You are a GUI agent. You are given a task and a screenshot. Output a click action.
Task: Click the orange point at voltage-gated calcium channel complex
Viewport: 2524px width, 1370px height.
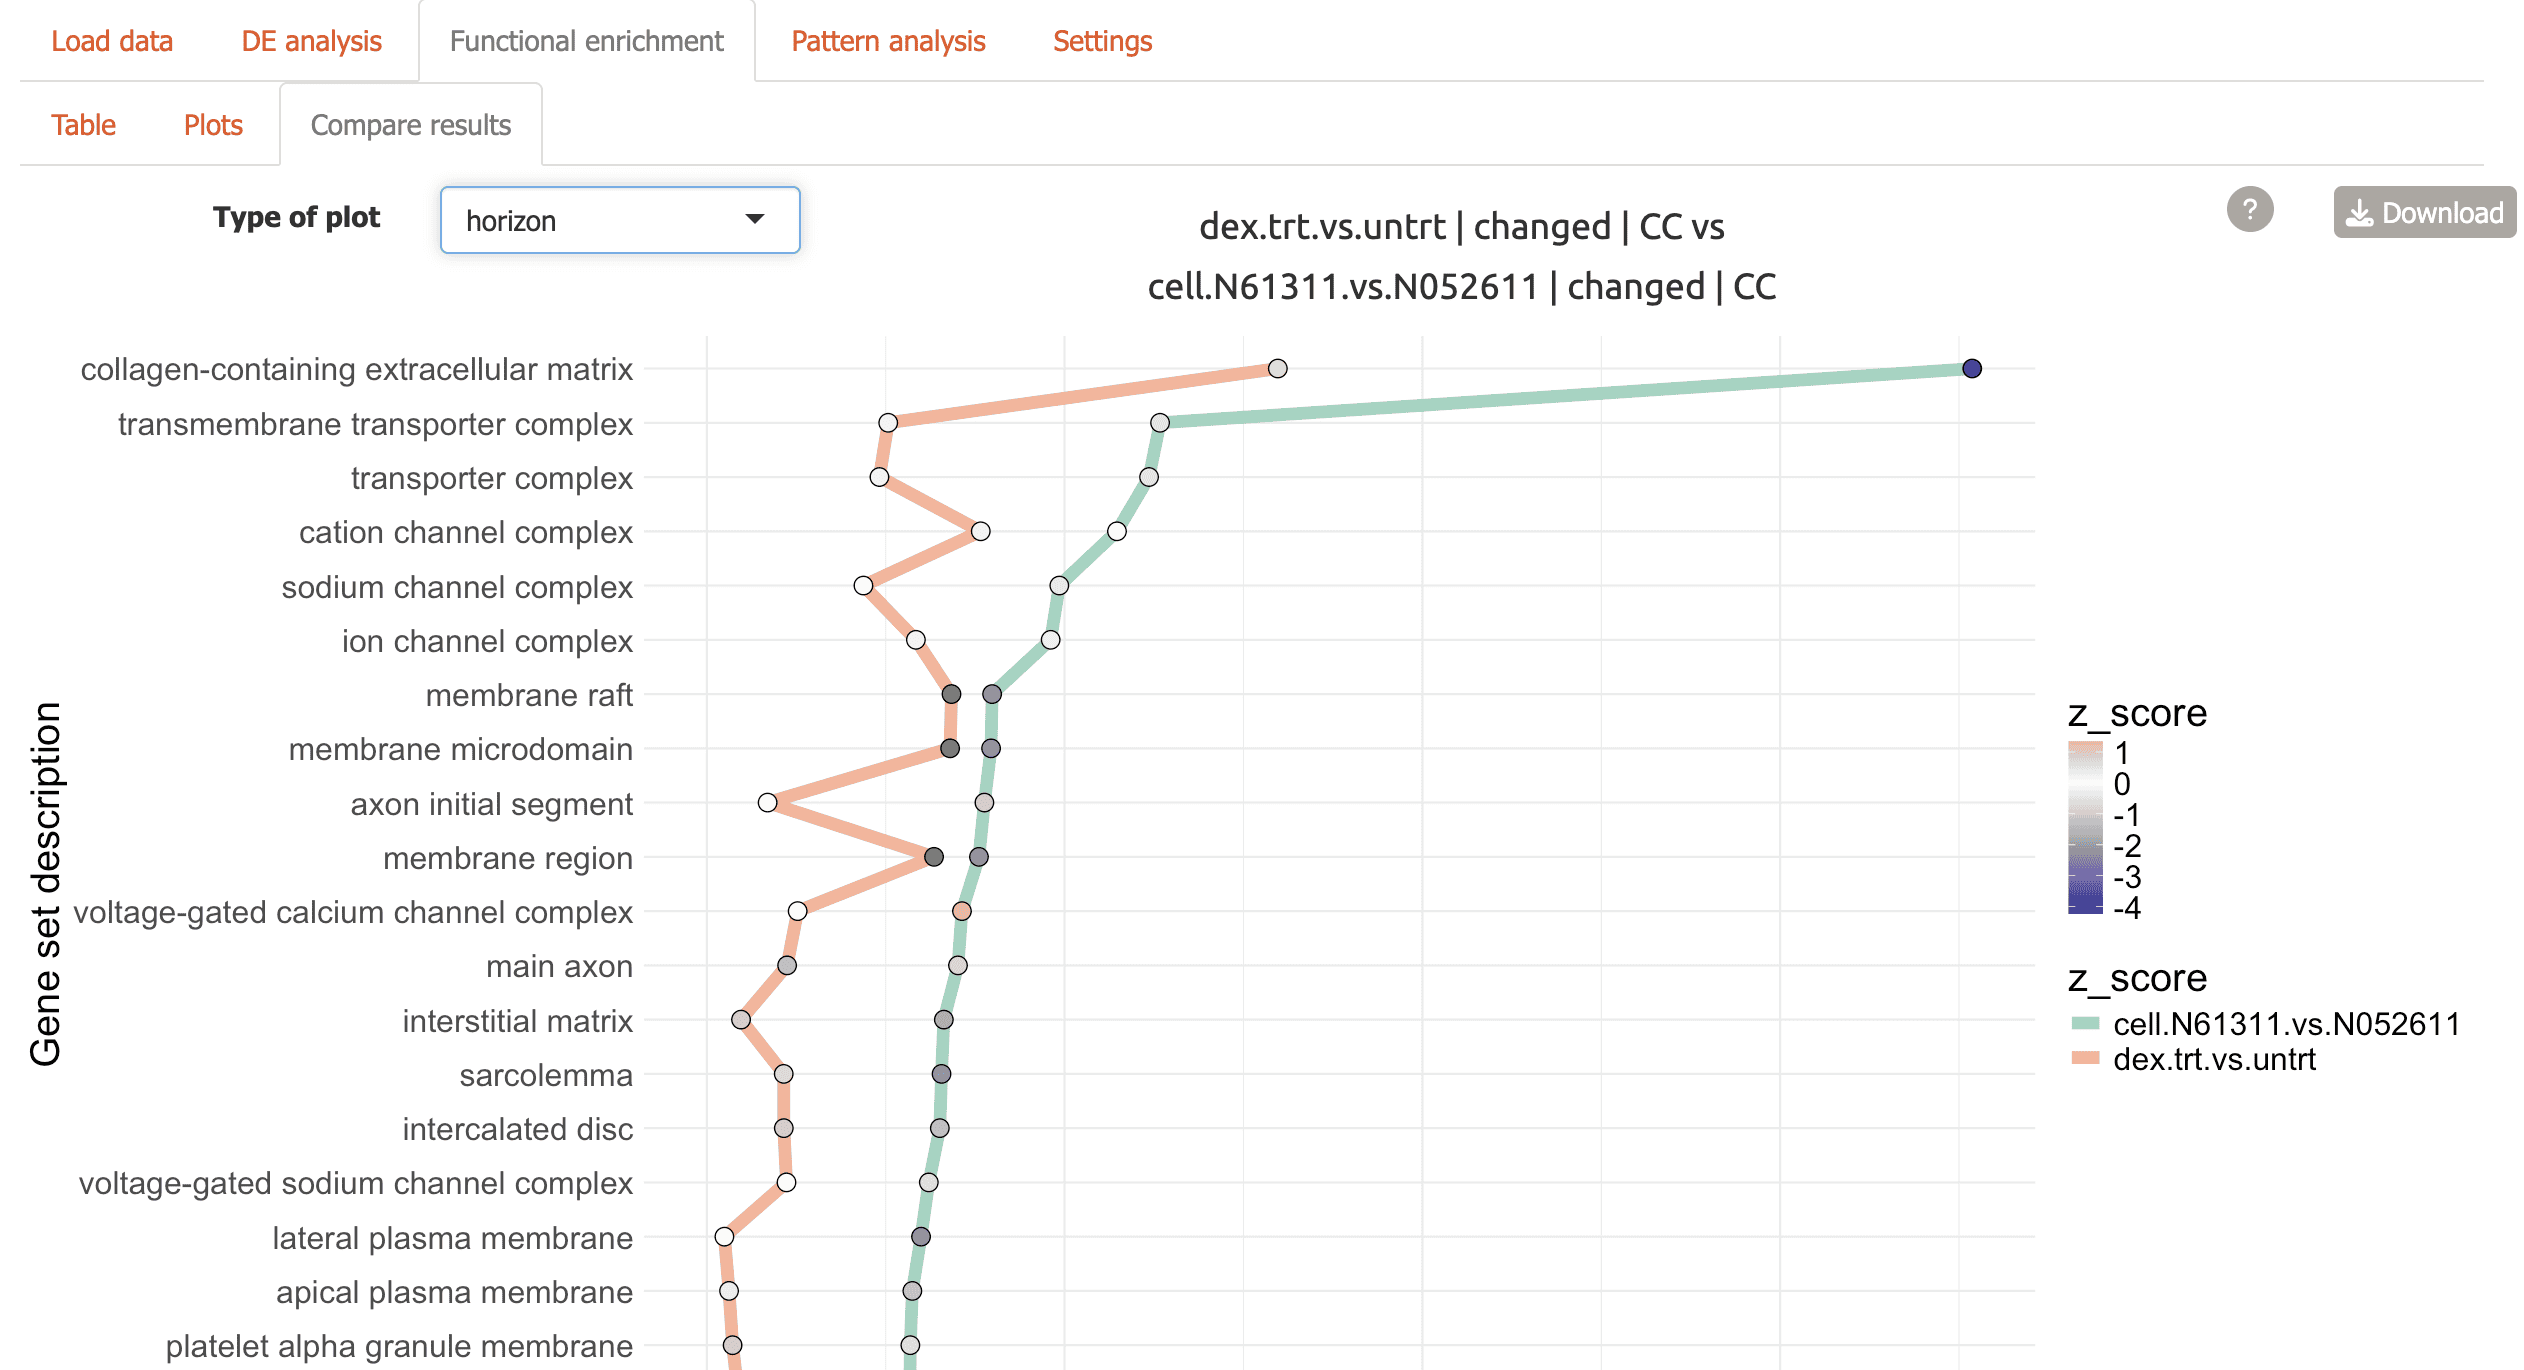tap(962, 911)
